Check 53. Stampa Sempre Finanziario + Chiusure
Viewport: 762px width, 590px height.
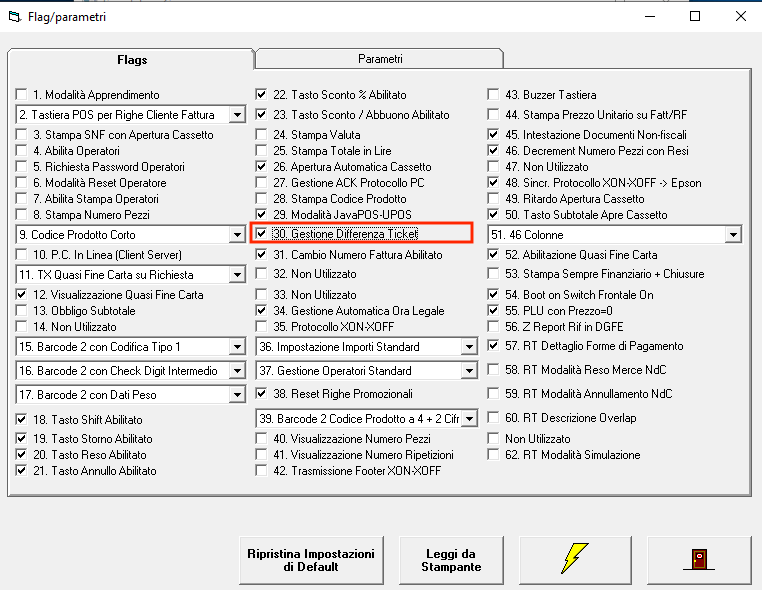[x=493, y=274]
